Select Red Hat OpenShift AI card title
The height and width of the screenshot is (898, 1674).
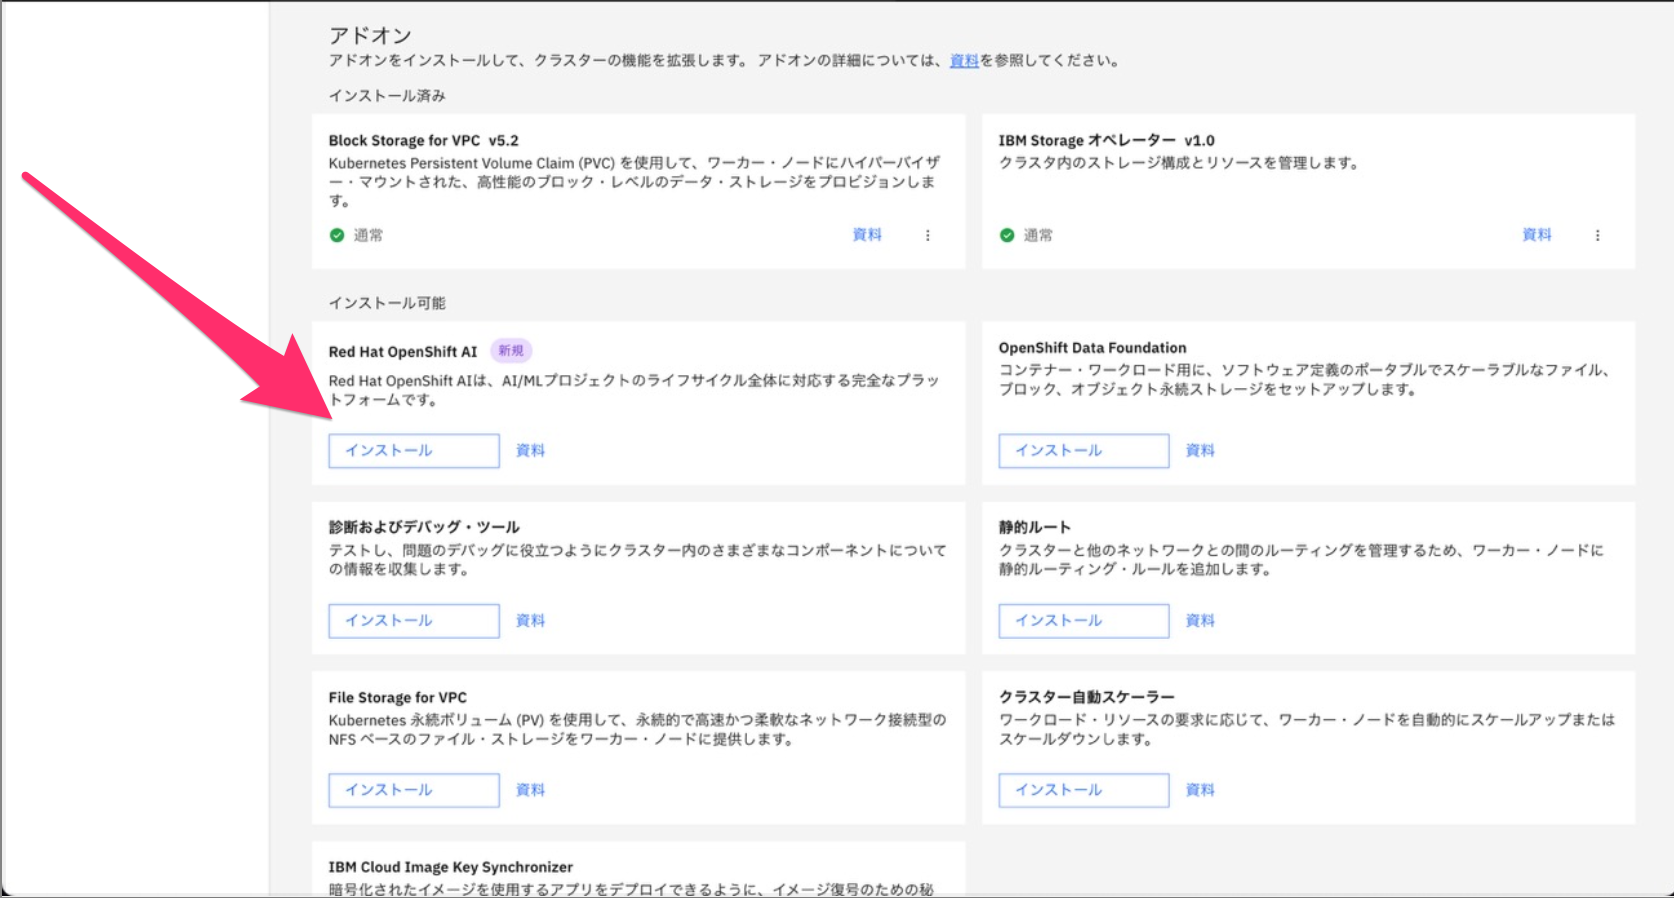click(x=403, y=352)
